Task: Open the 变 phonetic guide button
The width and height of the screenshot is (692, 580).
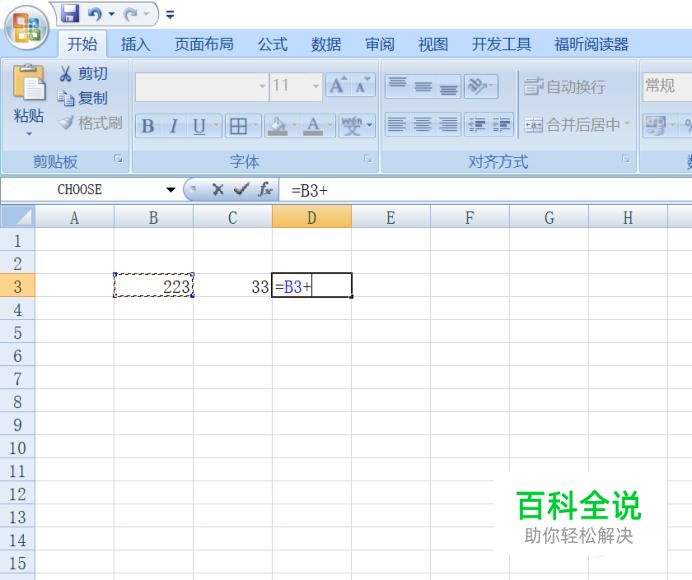Action: click(352, 126)
